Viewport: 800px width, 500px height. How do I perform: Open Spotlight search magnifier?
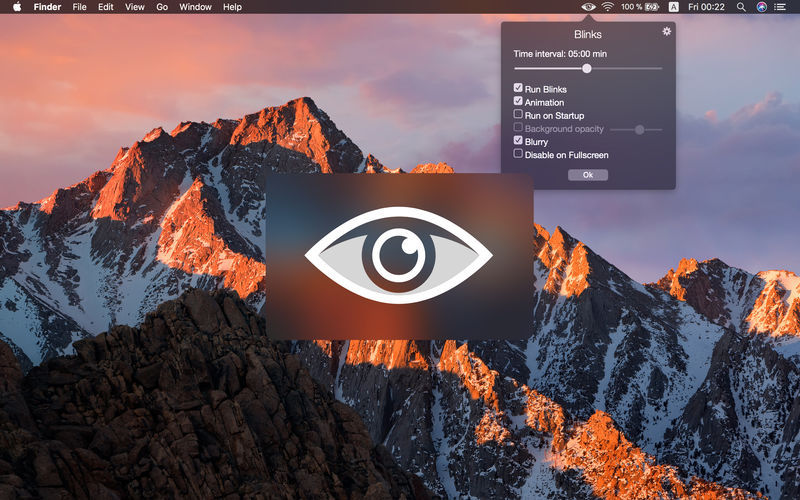pyautogui.click(x=741, y=7)
